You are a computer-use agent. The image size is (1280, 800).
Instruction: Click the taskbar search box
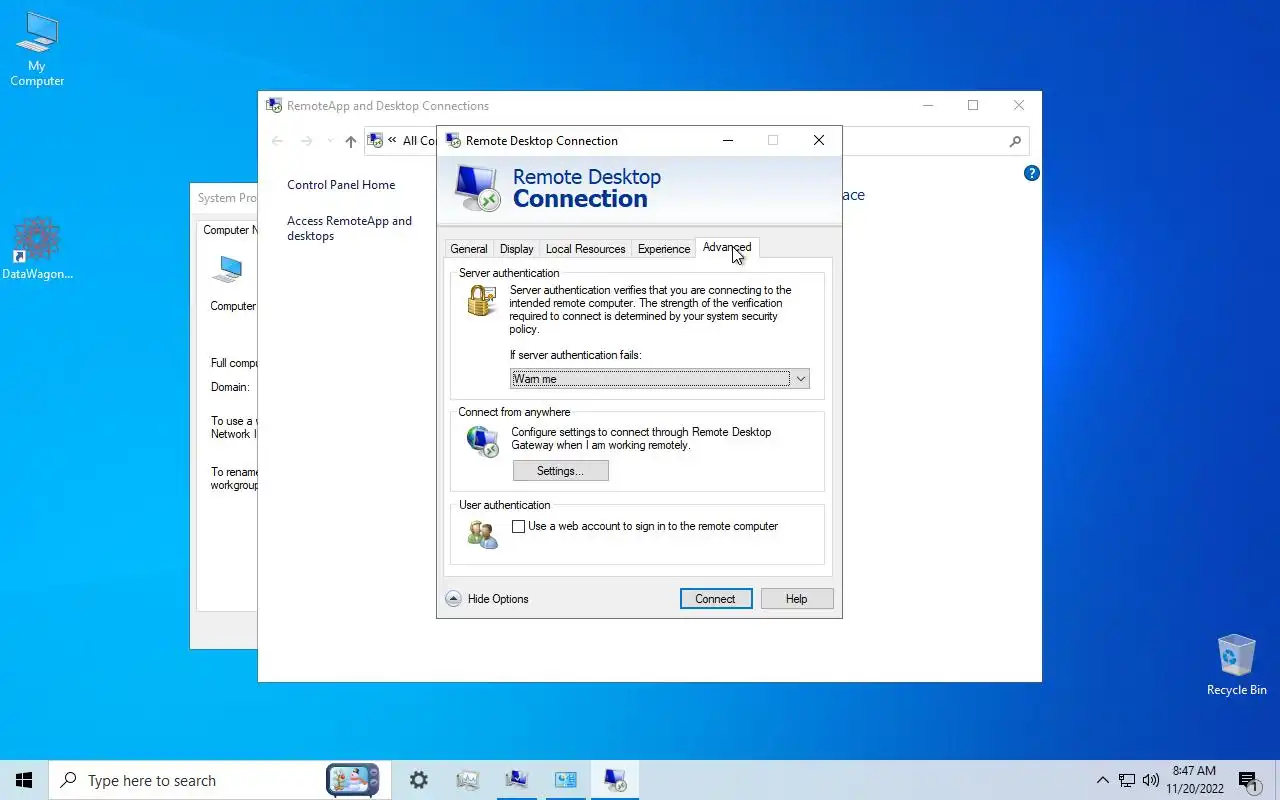[x=218, y=780]
